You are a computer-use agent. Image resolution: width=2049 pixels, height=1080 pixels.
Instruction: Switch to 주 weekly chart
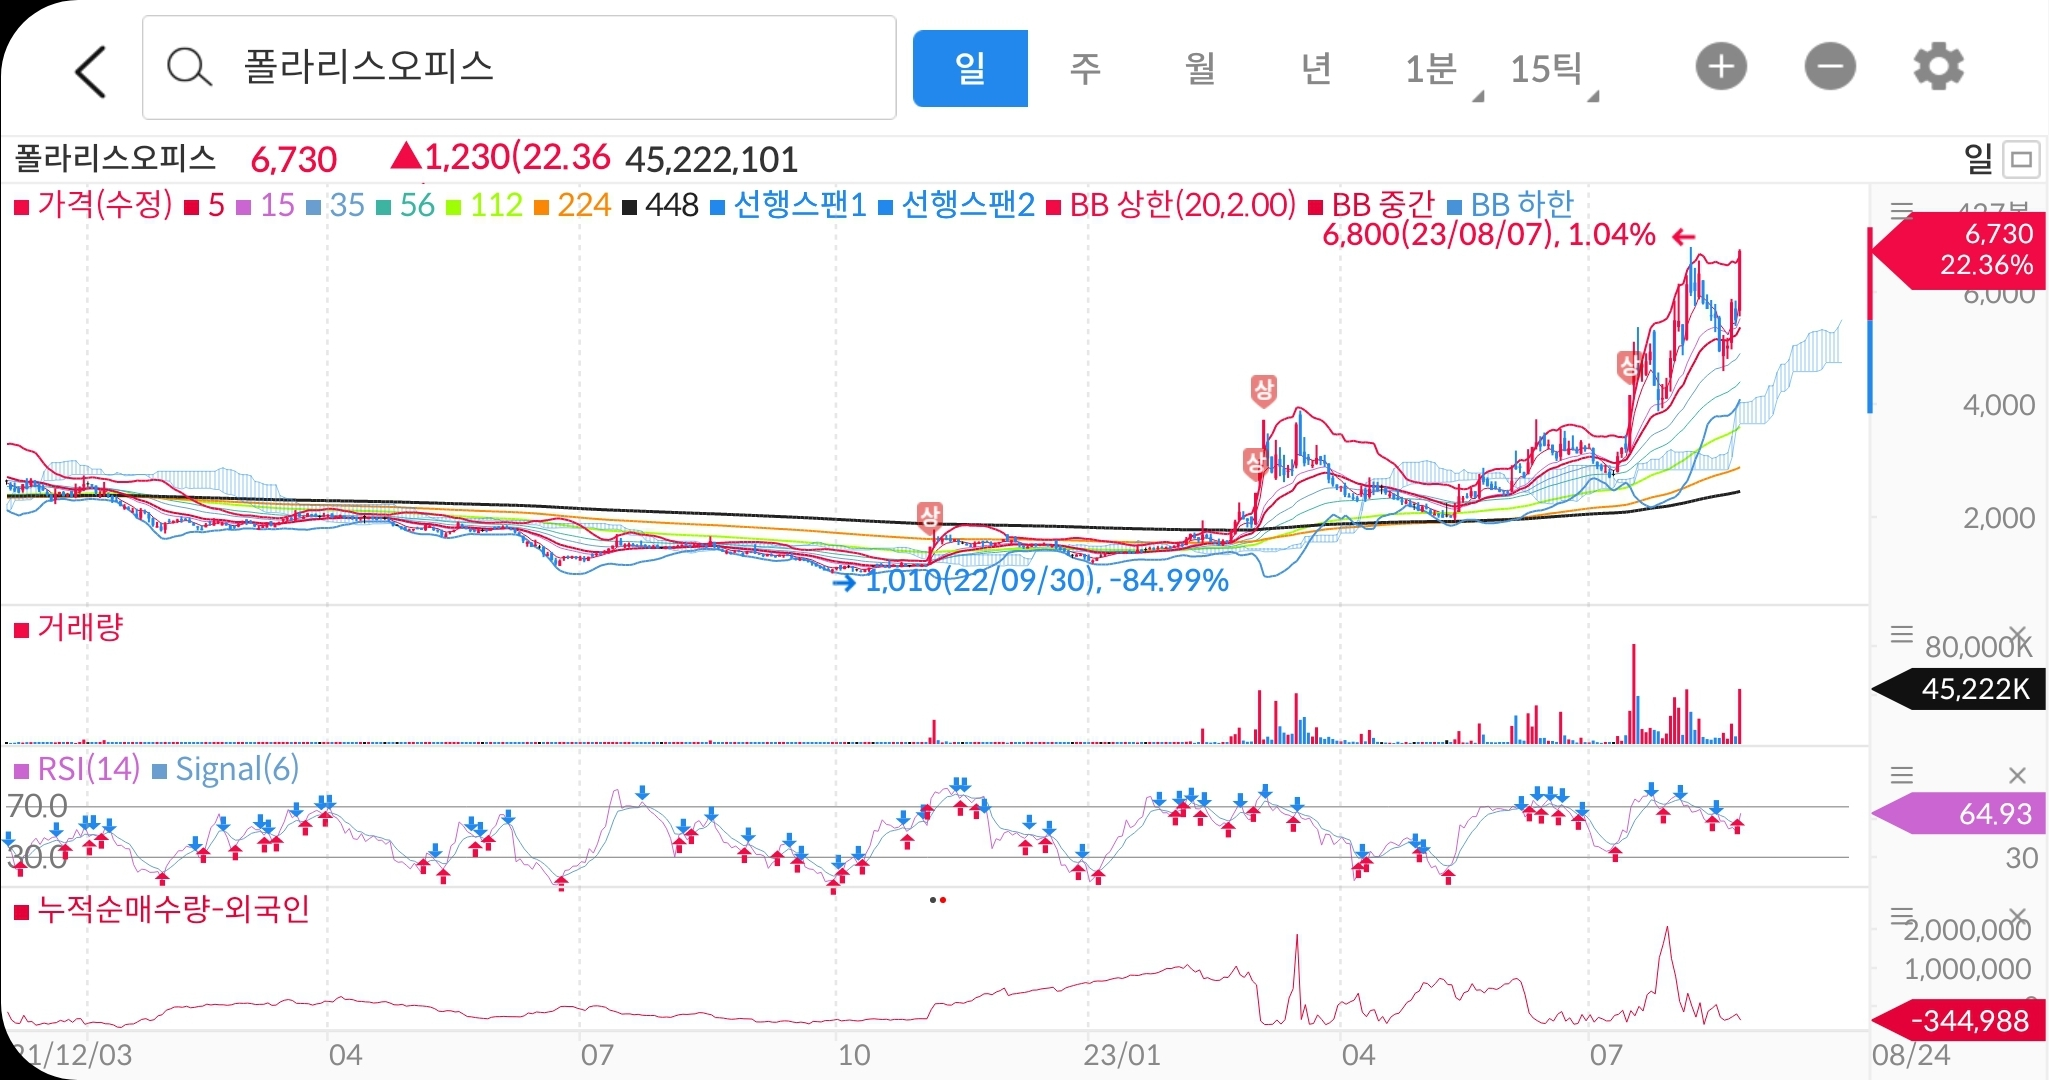[x=1085, y=68]
